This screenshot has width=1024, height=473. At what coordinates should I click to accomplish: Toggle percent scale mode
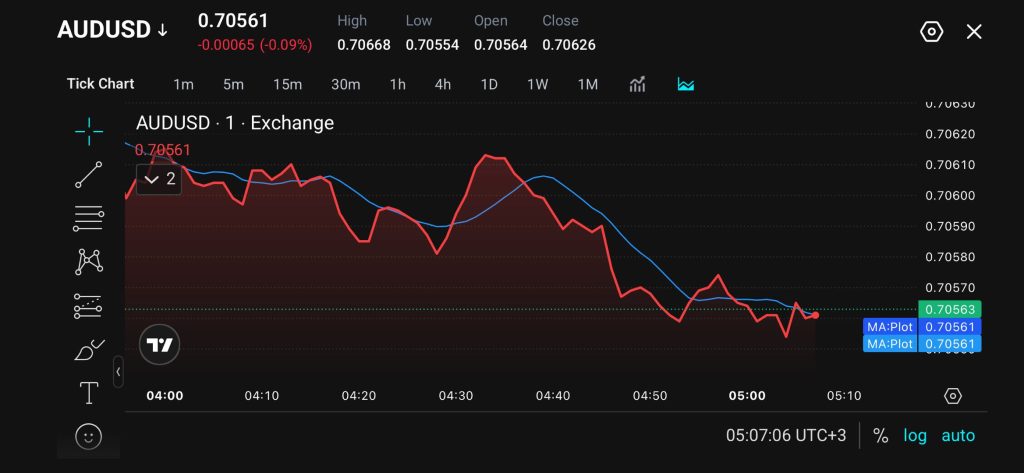click(880, 436)
